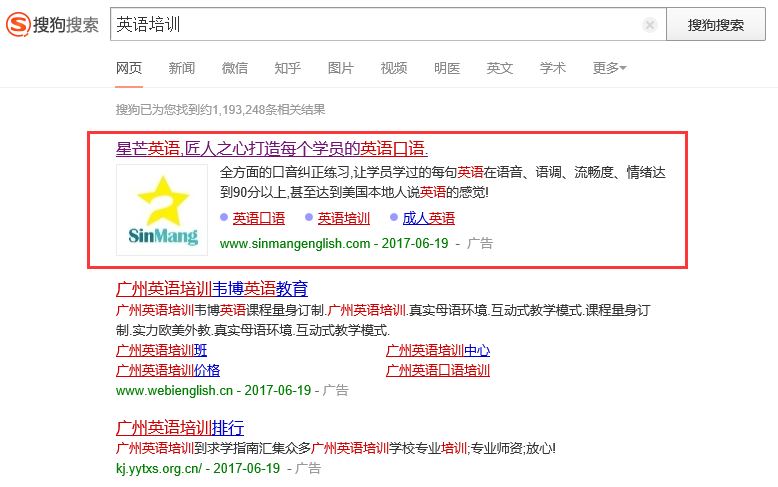
Task: Select the 网页 tab
Action: [x=129, y=68]
